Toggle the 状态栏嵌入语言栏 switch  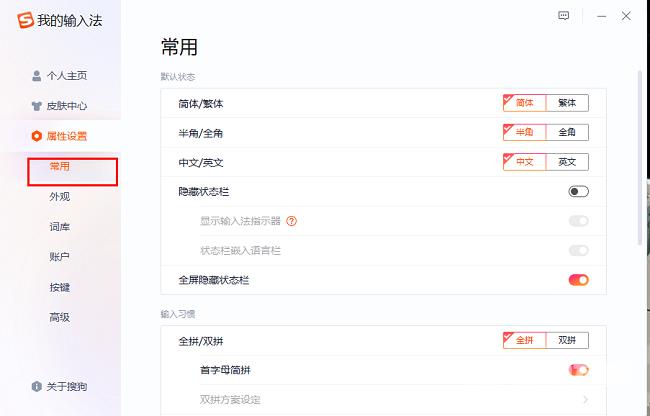click(578, 250)
